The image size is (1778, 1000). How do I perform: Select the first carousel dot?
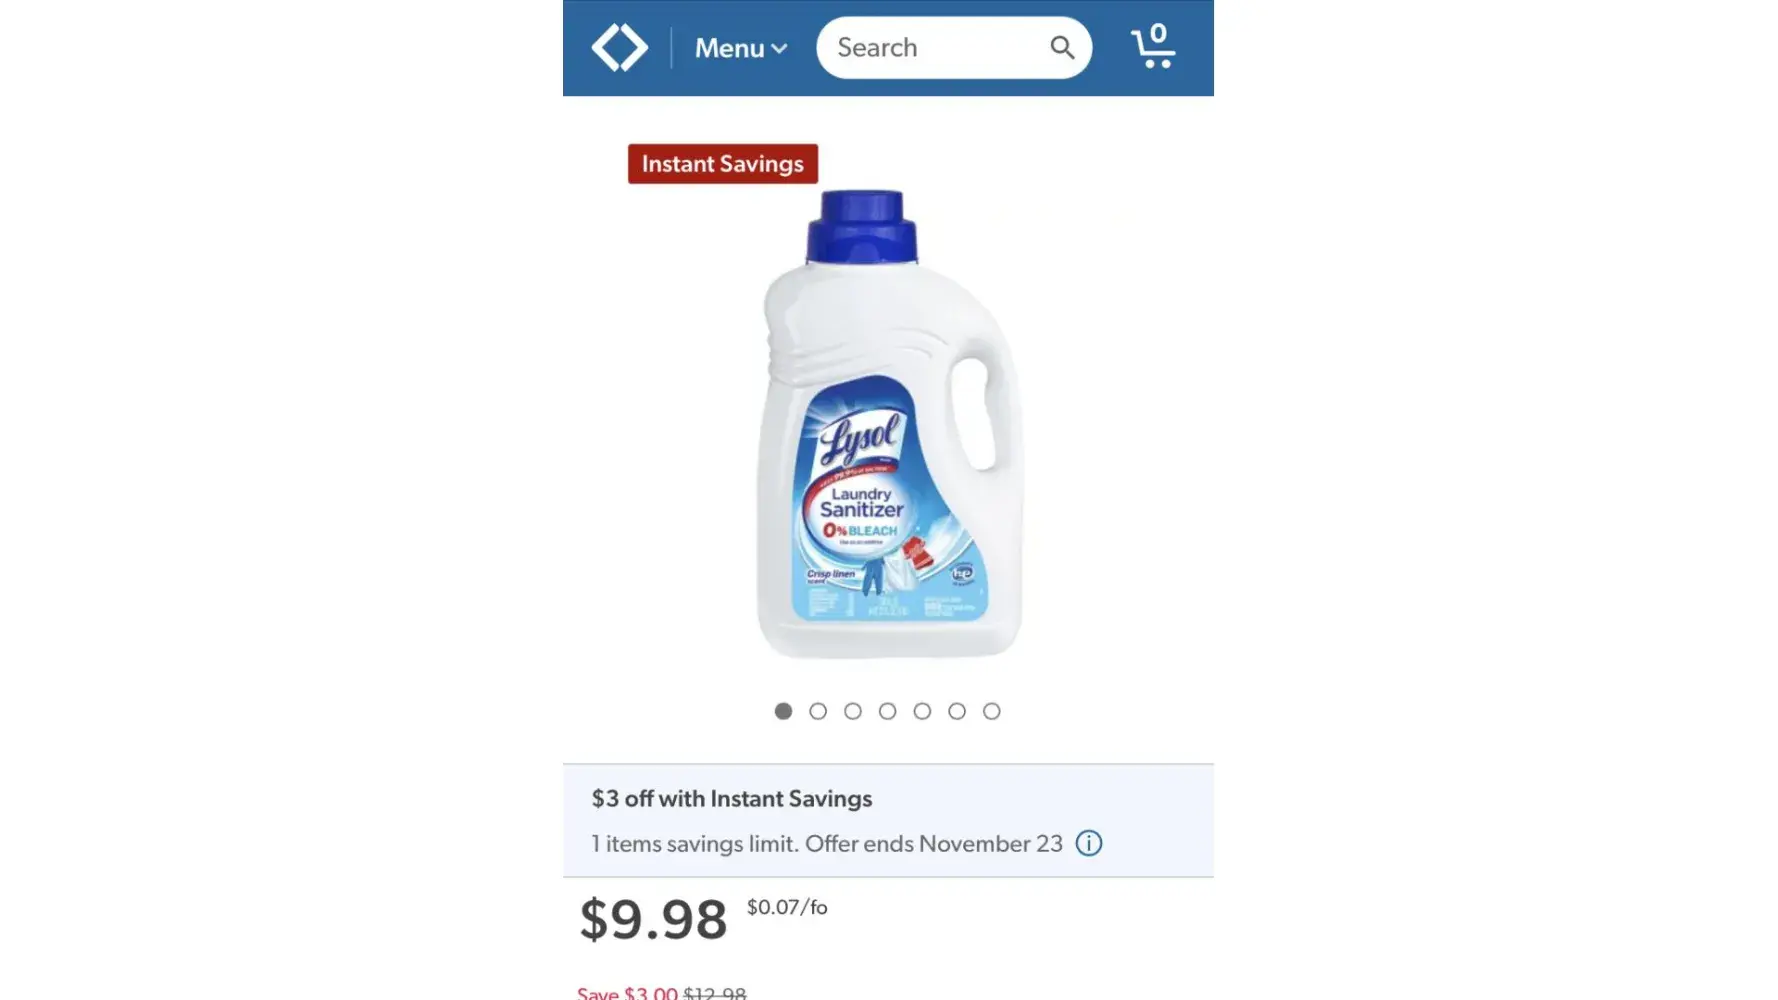pos(783,711)
